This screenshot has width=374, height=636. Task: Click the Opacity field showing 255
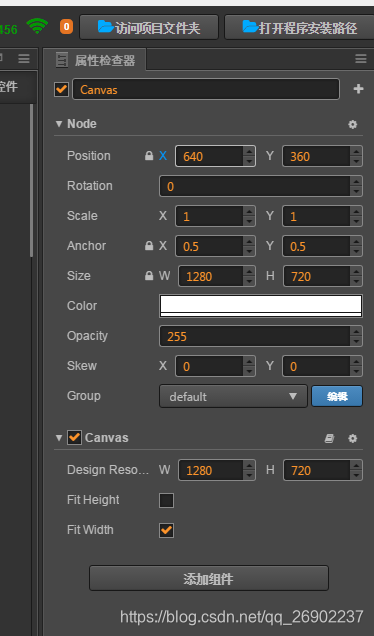(255, 336)
